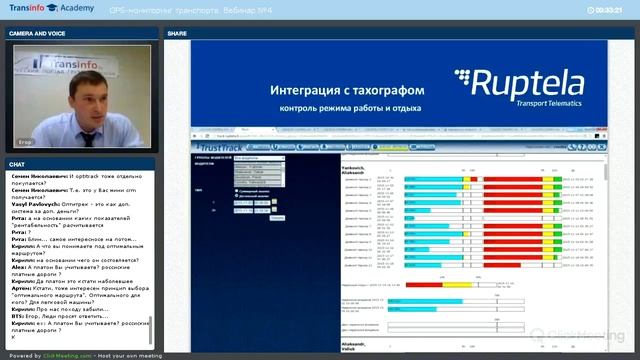Click the driver name Aliaksandr Valiuk at the report bottom

click(x=353, y=347)
